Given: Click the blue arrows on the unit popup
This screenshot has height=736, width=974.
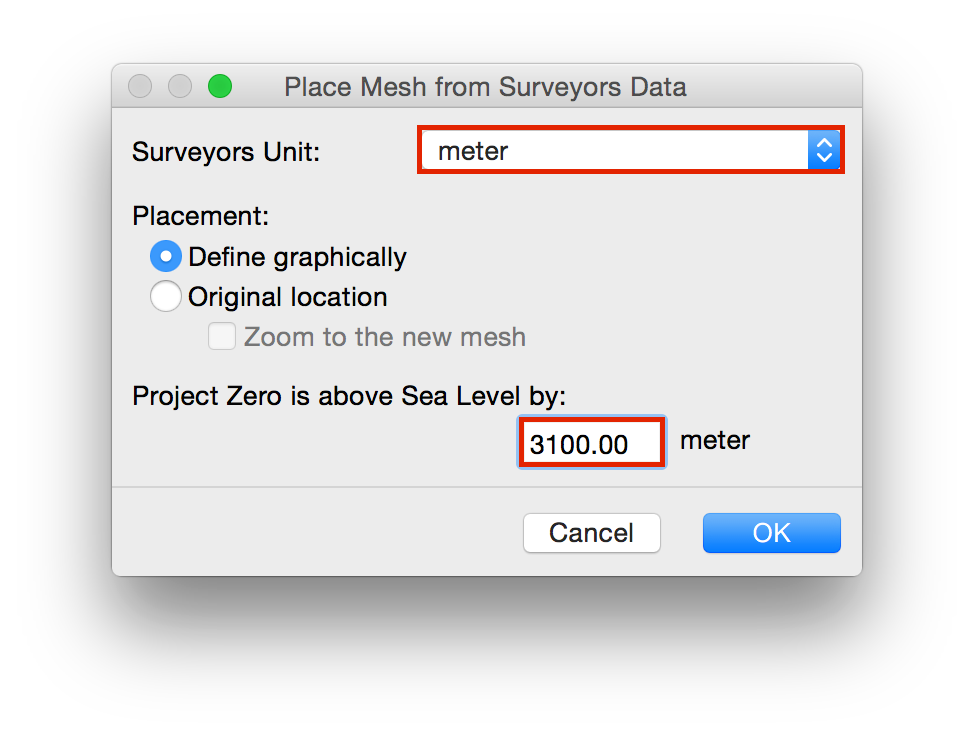Looking at the screenshot, I should pyautogui.click(x=824, y=150).
